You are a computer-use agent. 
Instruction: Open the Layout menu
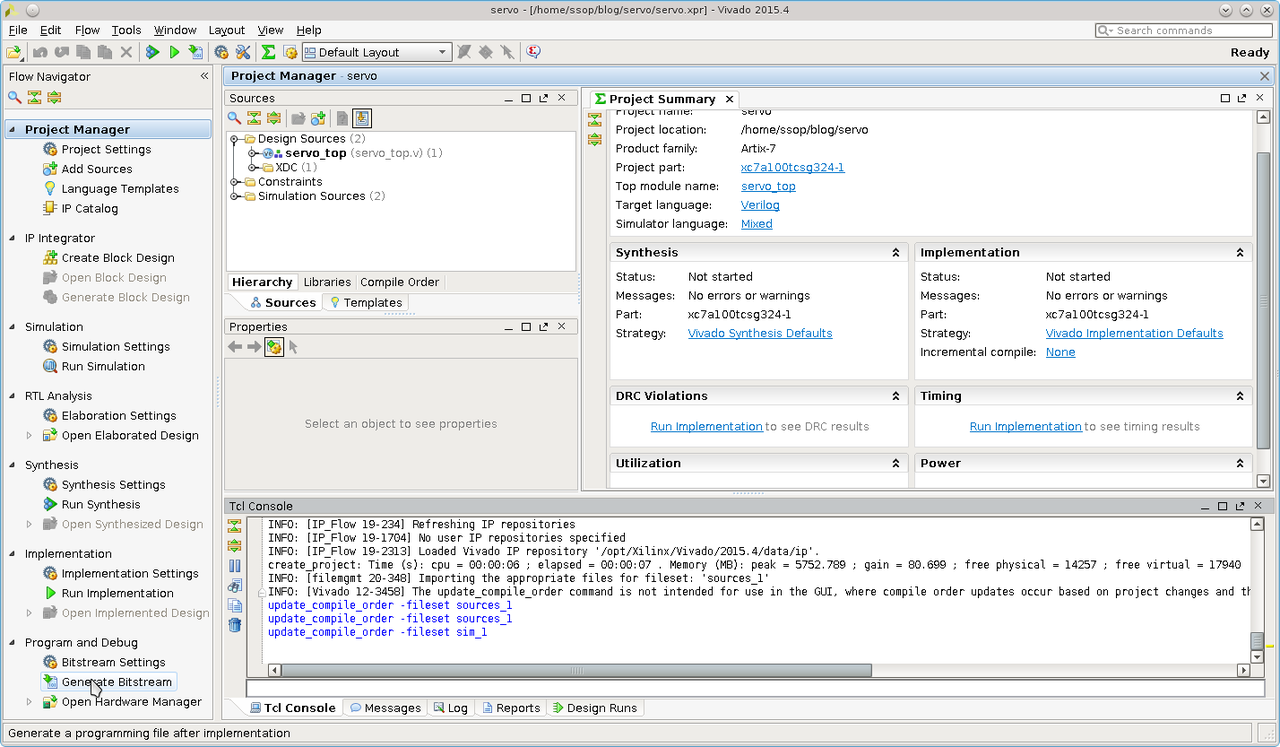click(x=227, y=30)
